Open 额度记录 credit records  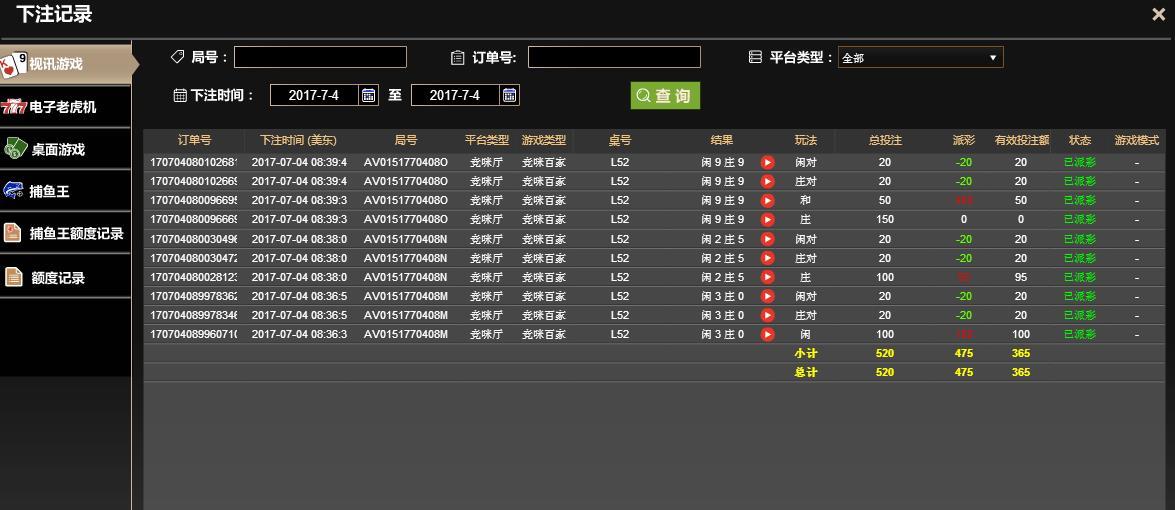coord(65,277)
